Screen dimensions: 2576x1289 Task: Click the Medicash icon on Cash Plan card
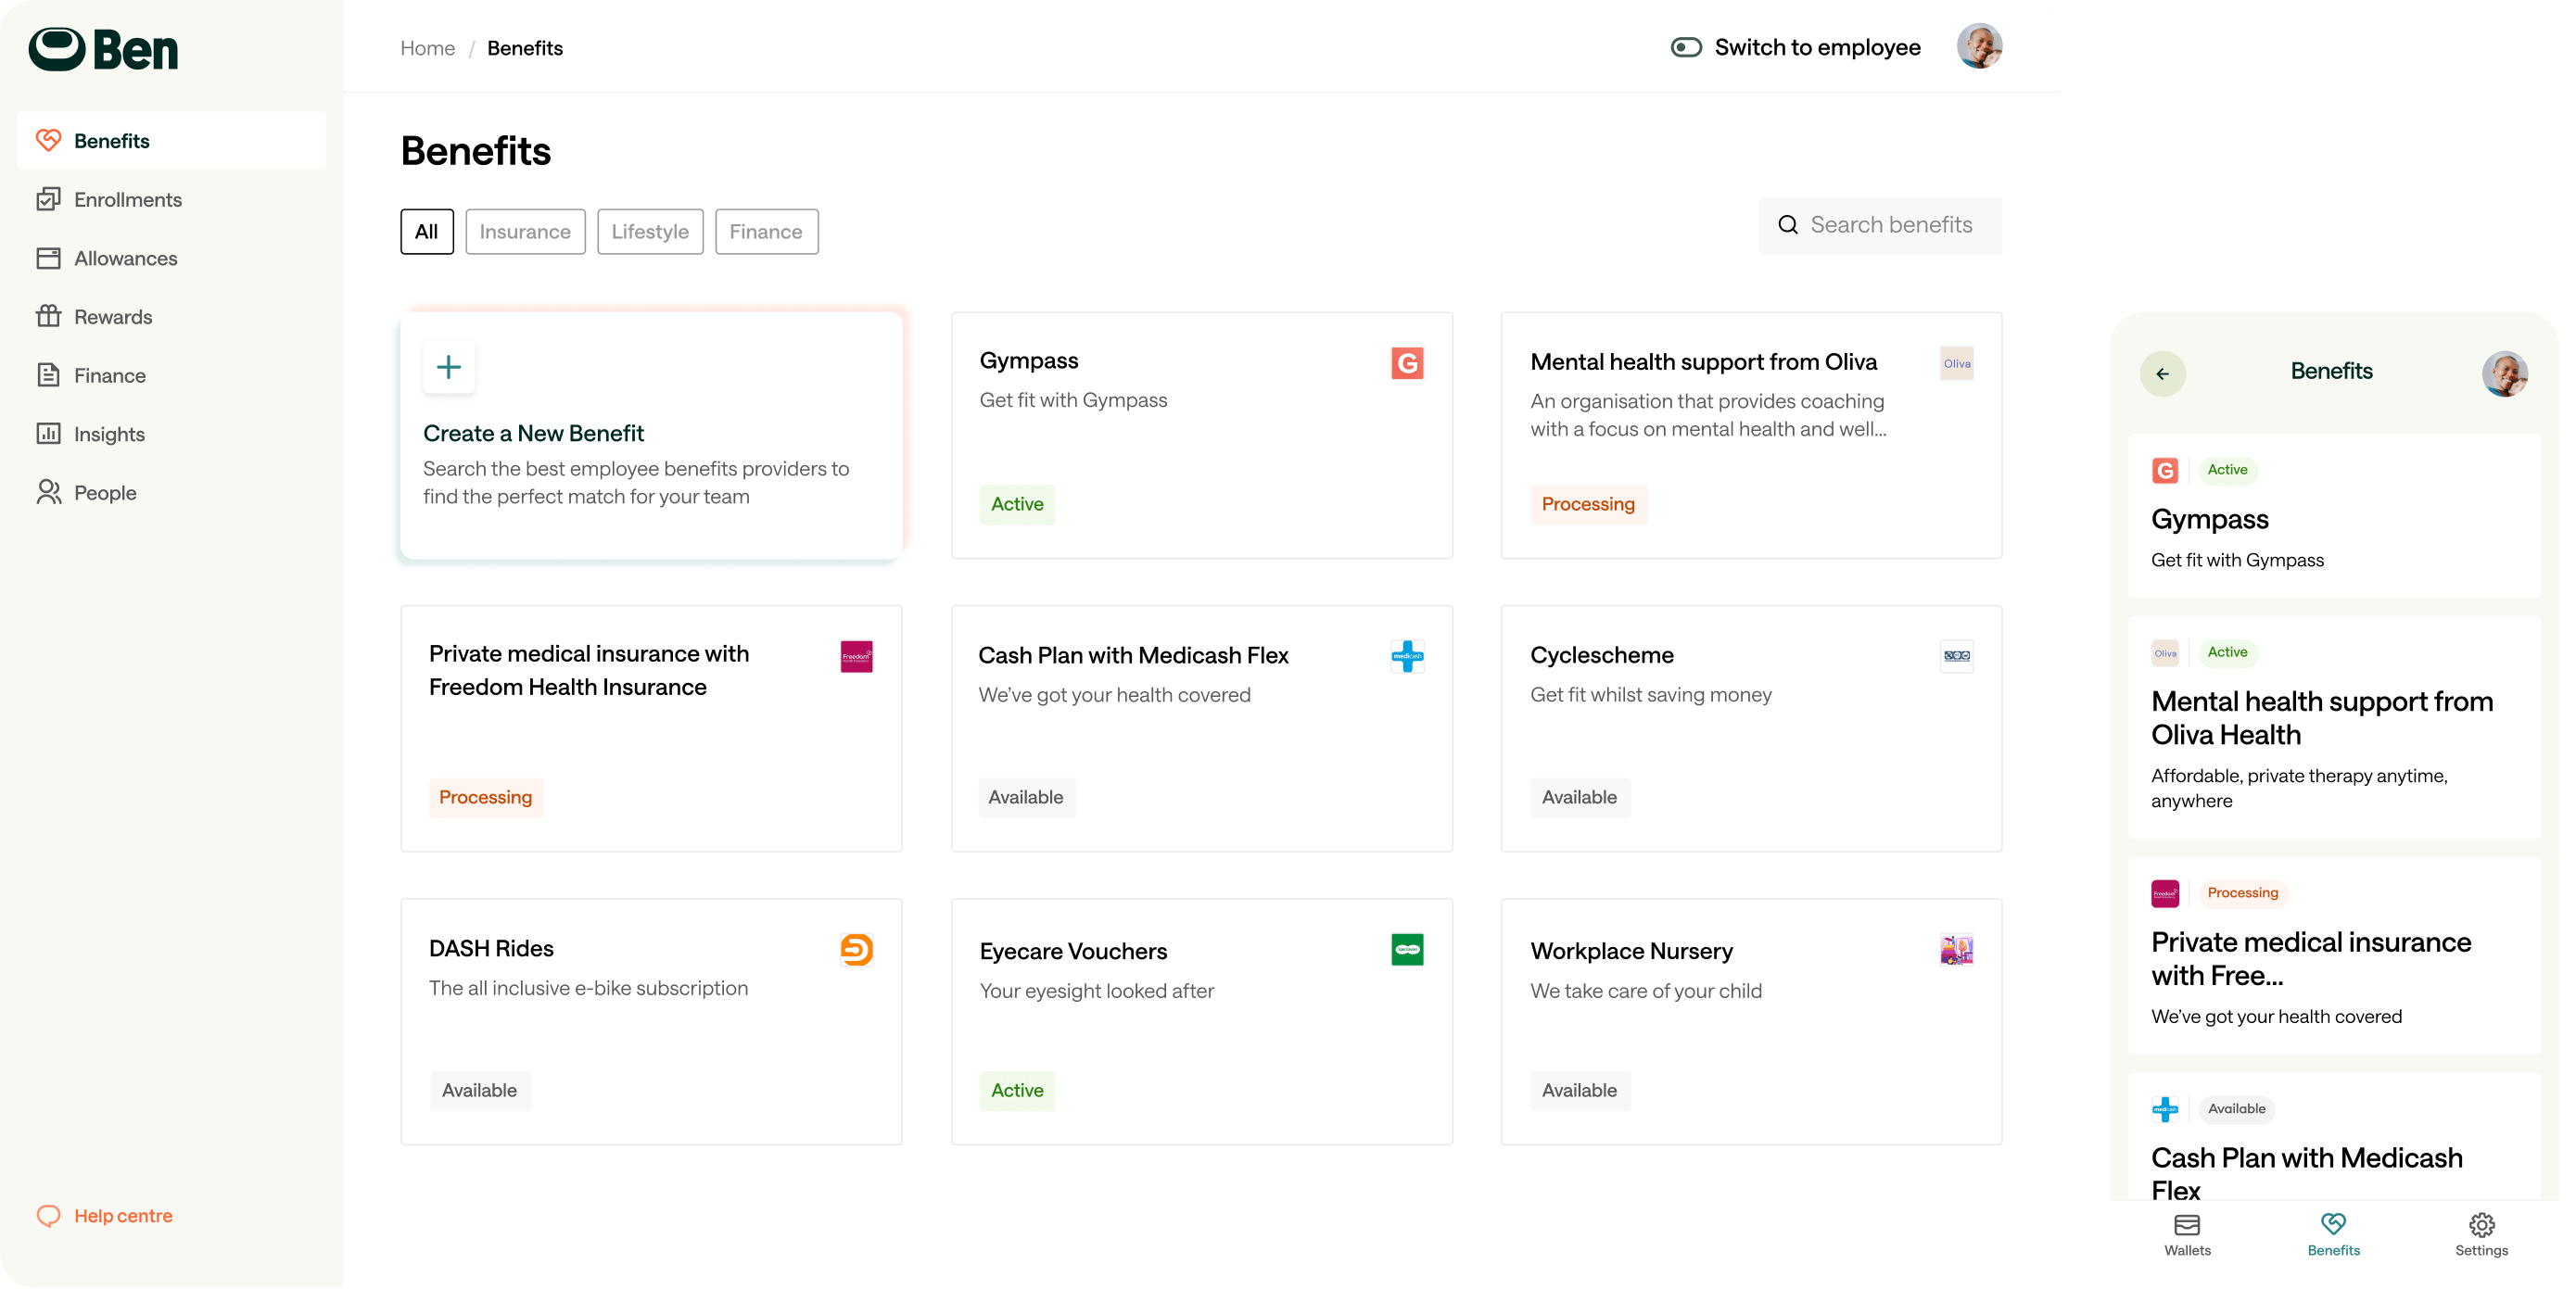[x=1408, y=657]
